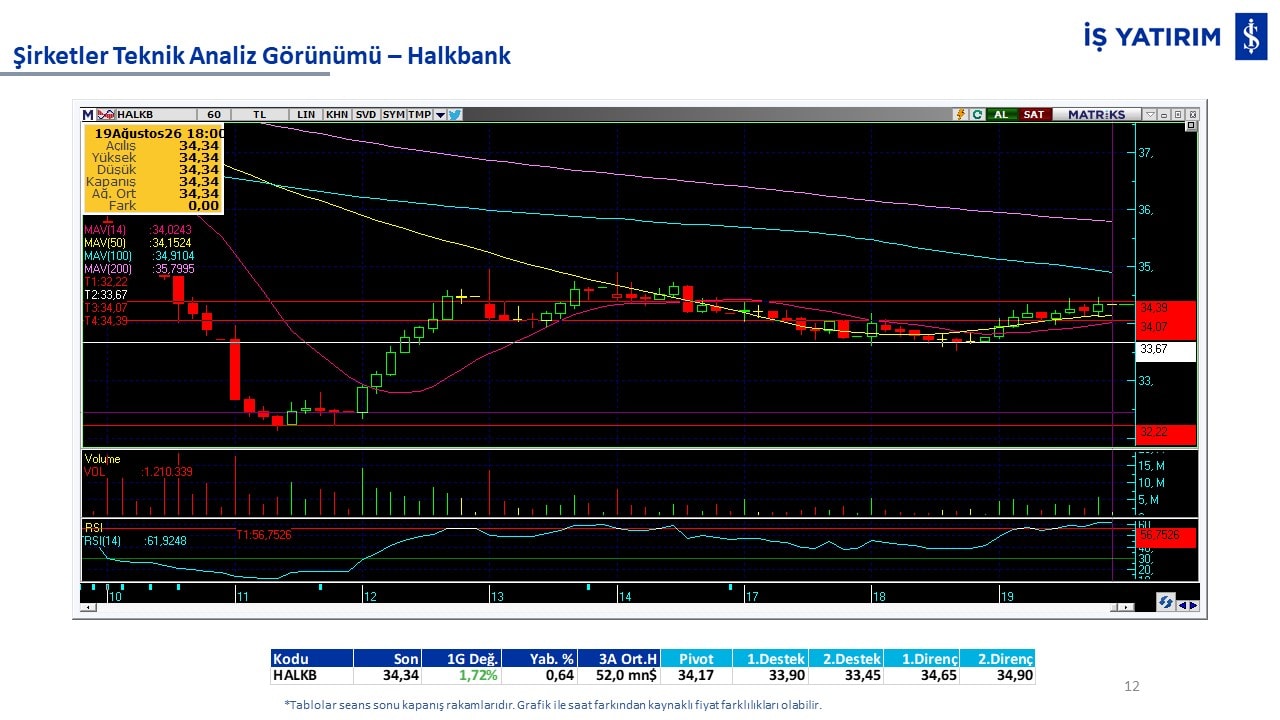Click the red 32,22 price tag
Viewport: 1280px width, 720px height.
(1166, 433)
